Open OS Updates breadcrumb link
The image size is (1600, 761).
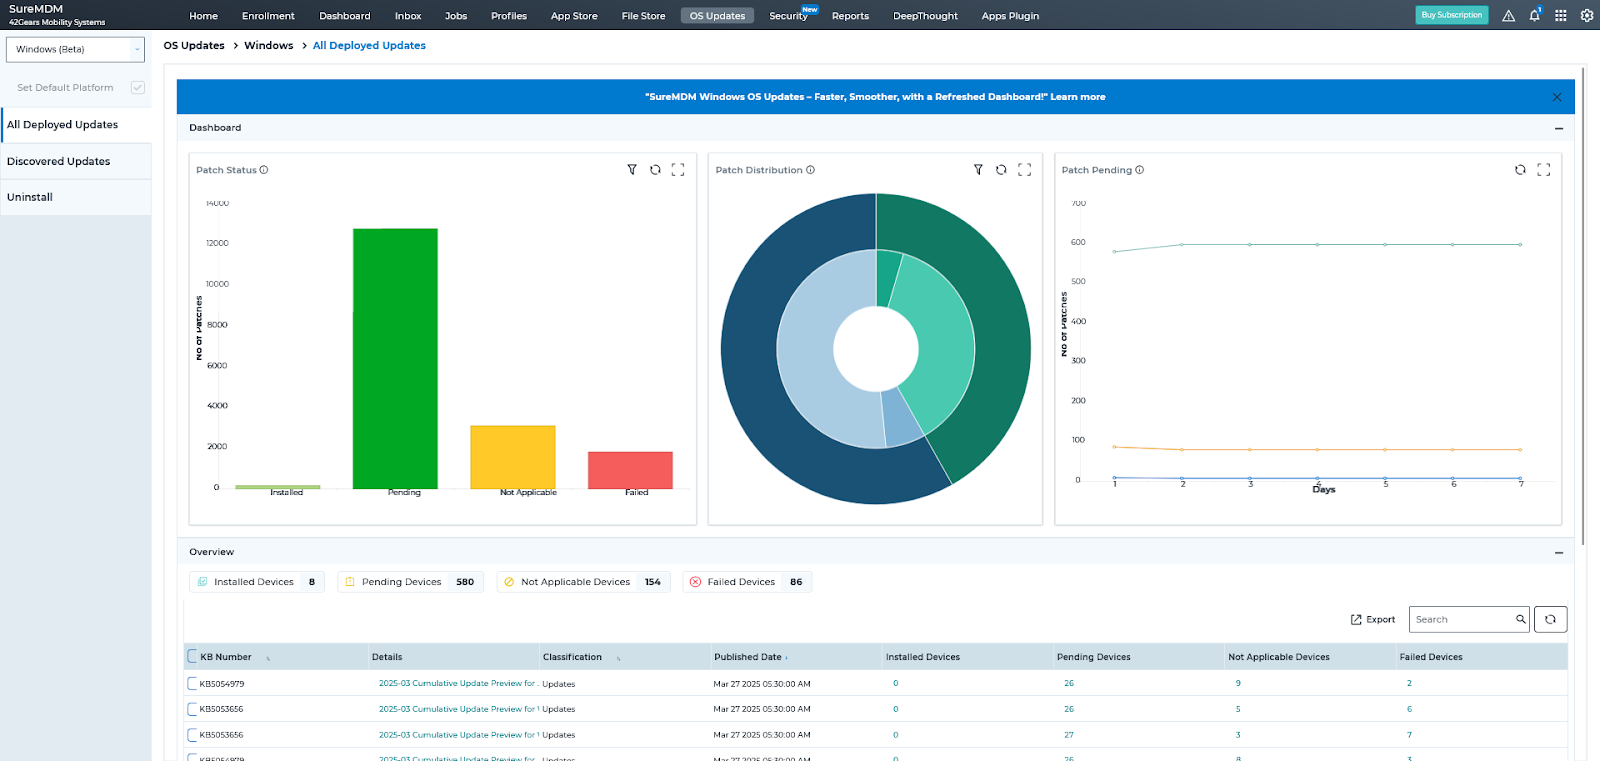[x=194, y=46]
